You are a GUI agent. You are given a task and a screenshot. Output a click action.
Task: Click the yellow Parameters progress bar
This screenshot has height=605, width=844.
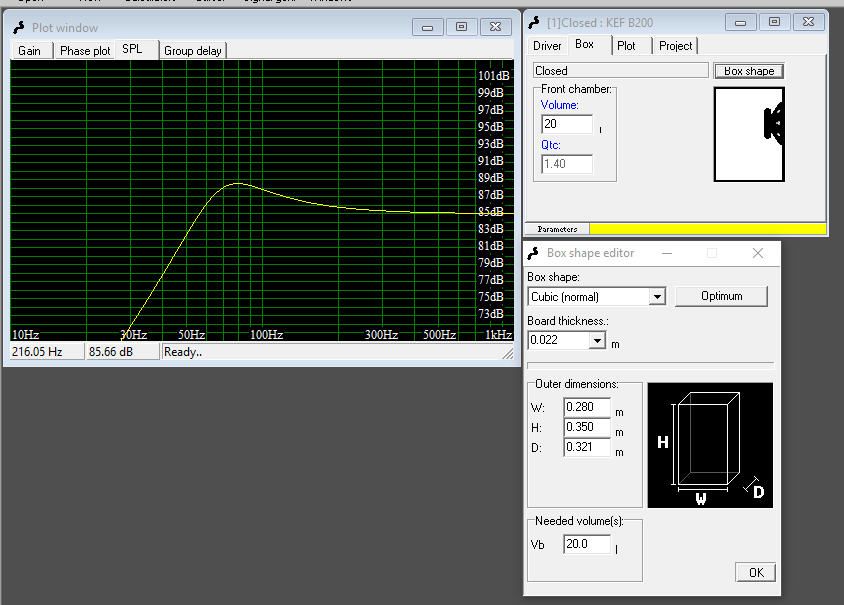pyautogui.click(x=708, y=229)
